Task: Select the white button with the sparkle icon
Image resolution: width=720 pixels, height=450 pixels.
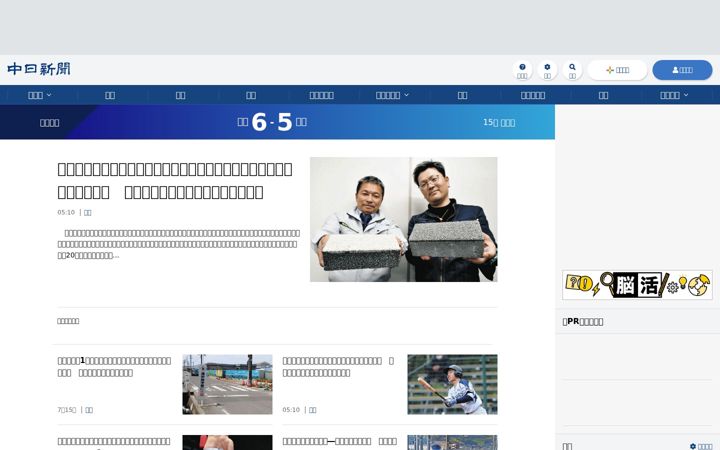Action: tap(617, 70)
